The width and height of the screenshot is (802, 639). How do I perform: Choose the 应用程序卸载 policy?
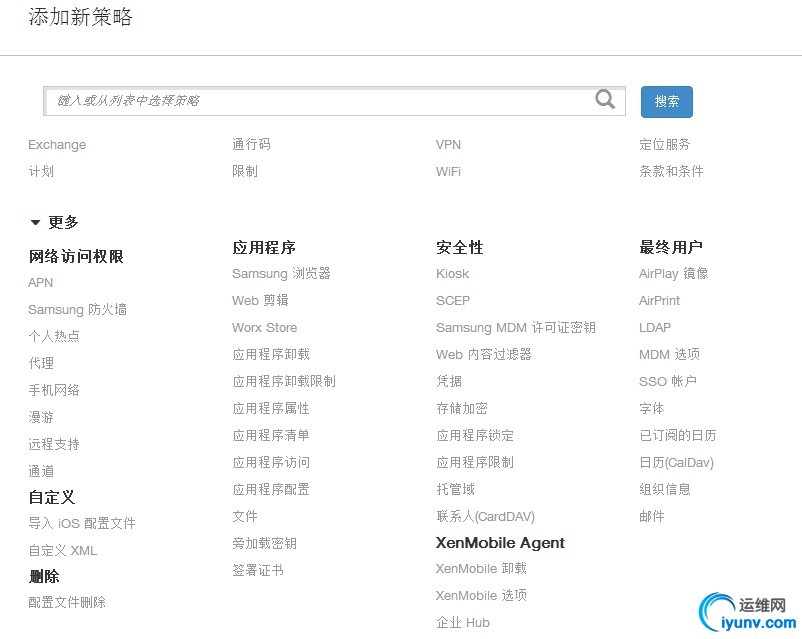click(271, 354)
